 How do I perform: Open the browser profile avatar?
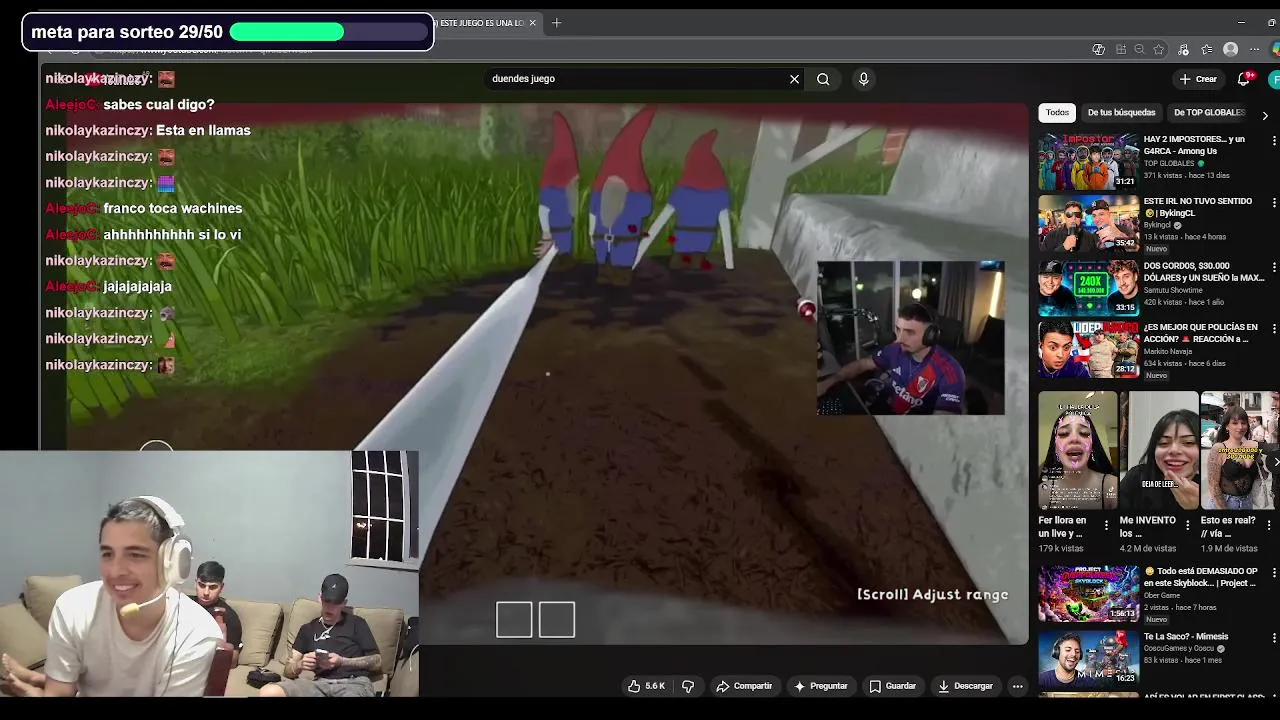click(1231, 50)
